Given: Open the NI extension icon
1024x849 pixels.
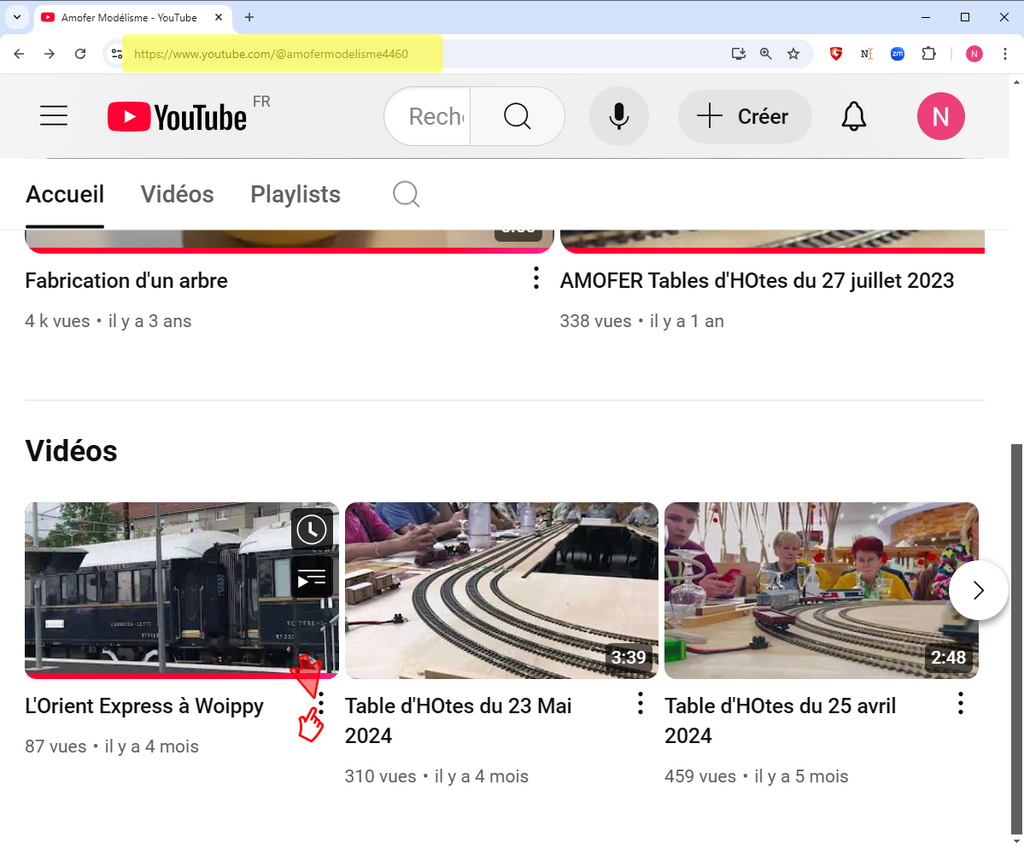Looking at the screenshot, I should 866,54.
